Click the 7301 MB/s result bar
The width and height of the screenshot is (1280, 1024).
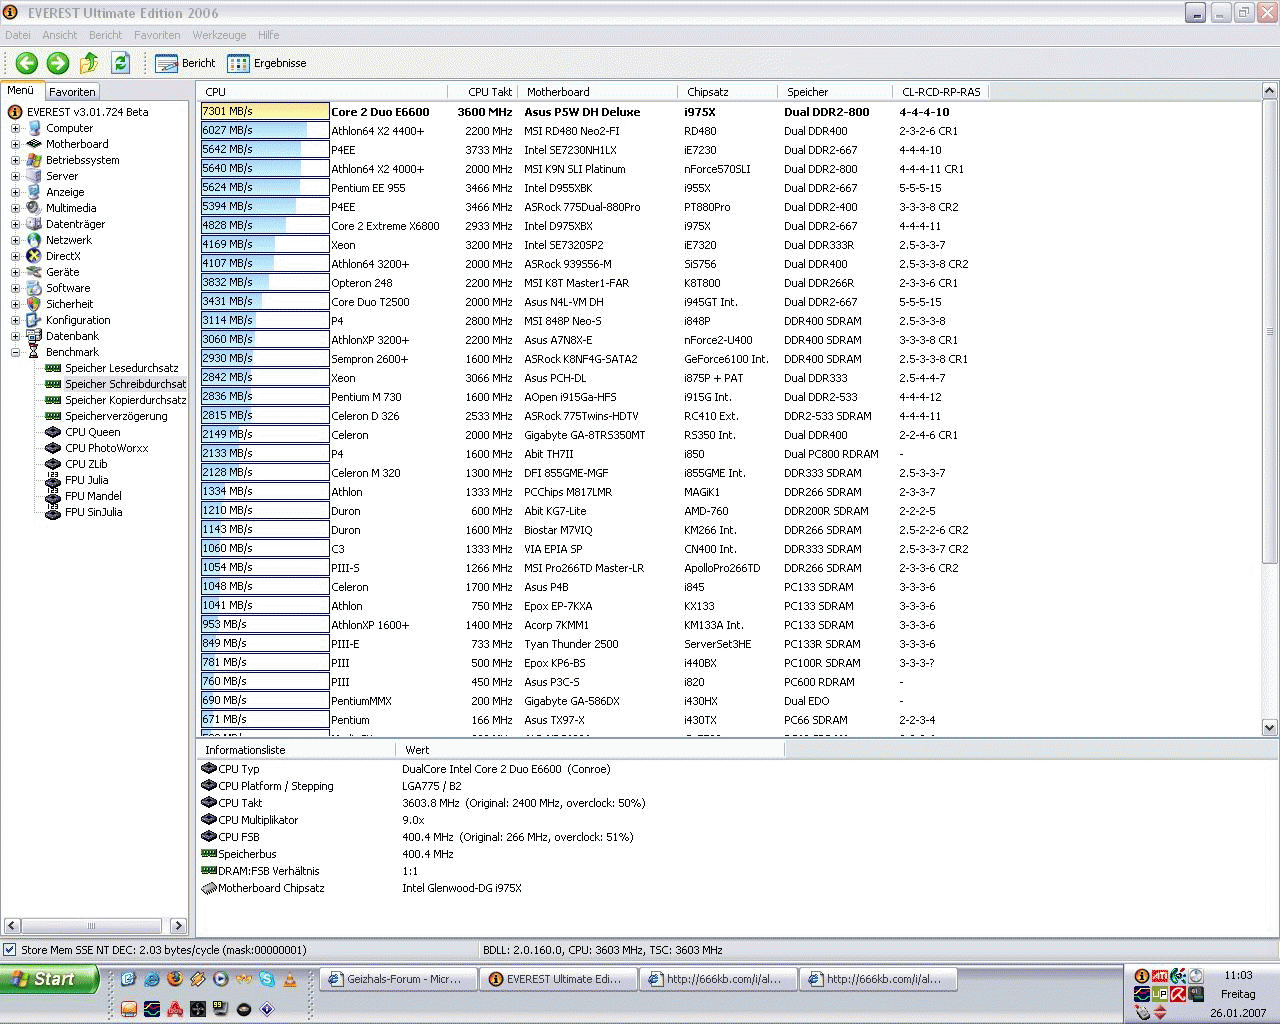pos(265,112)
